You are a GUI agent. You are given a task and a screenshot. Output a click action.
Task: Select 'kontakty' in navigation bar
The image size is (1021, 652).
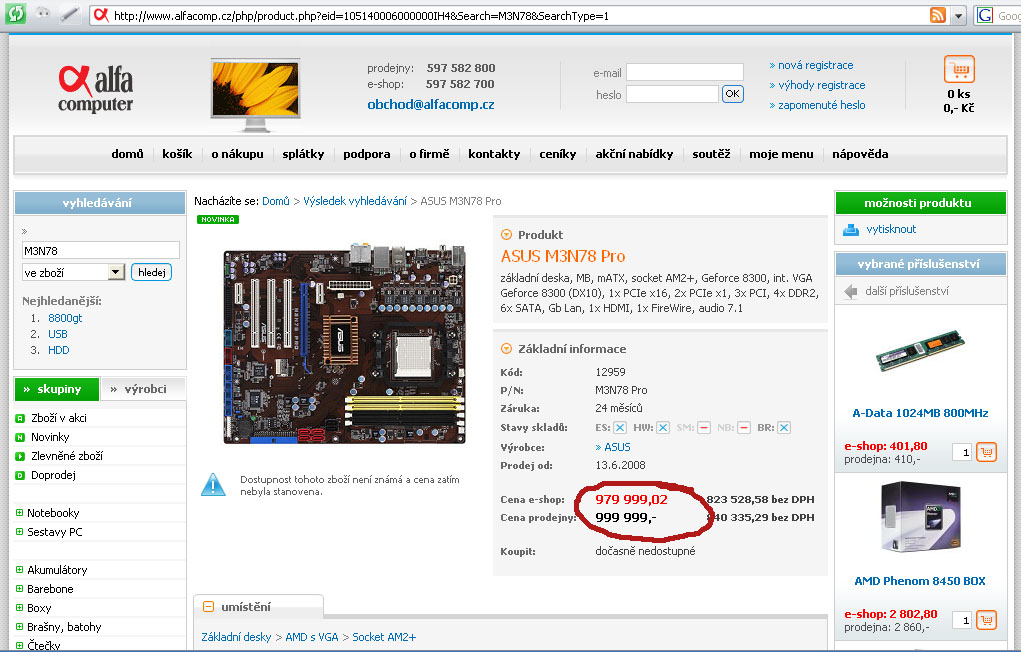click(x=494, y=154)
